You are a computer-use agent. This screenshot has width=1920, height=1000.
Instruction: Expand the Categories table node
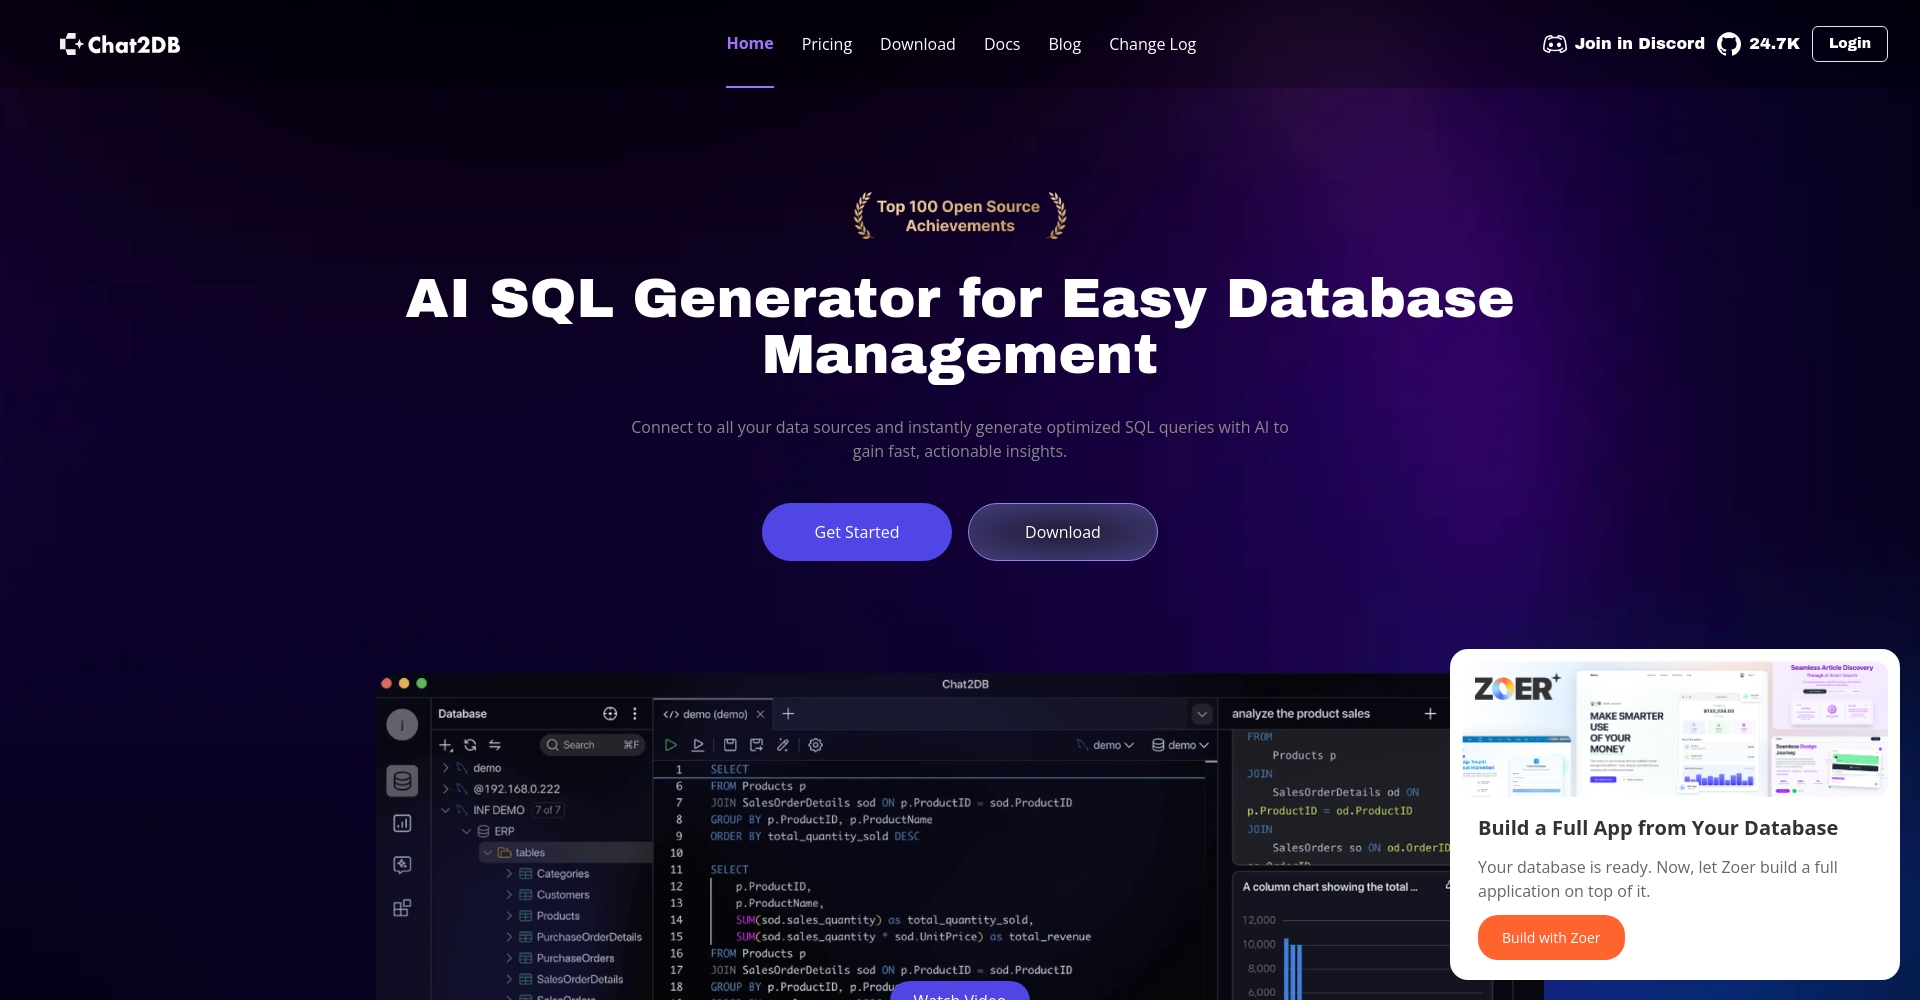(x=509, y=874)
